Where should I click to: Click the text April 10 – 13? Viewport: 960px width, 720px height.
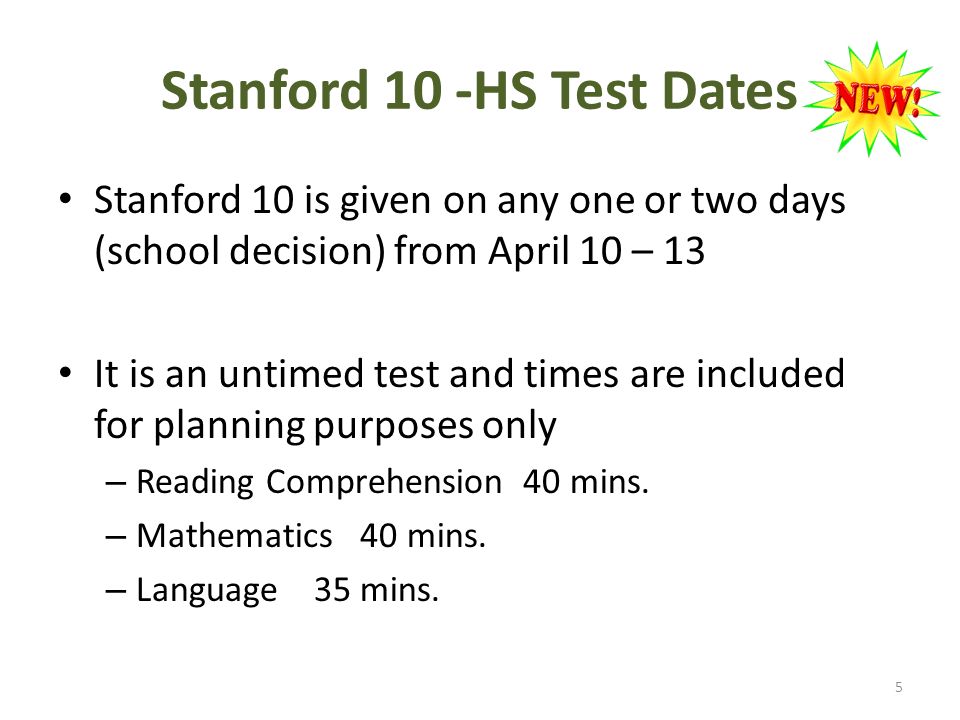(596, 251)
